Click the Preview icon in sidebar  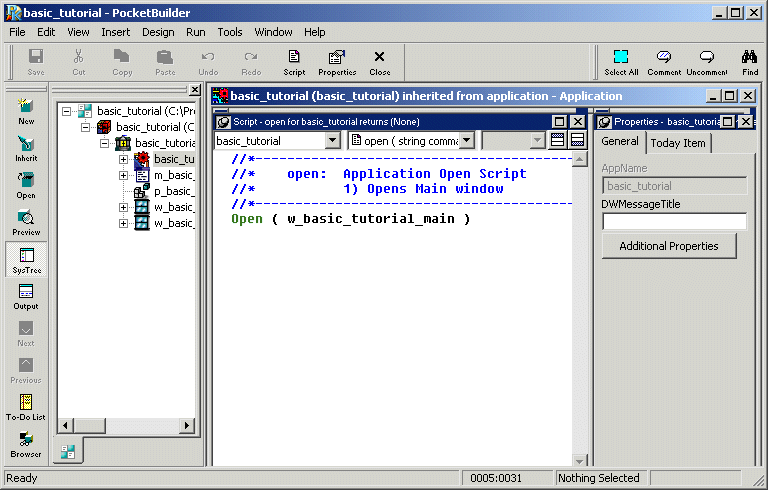tap(26, 222)
